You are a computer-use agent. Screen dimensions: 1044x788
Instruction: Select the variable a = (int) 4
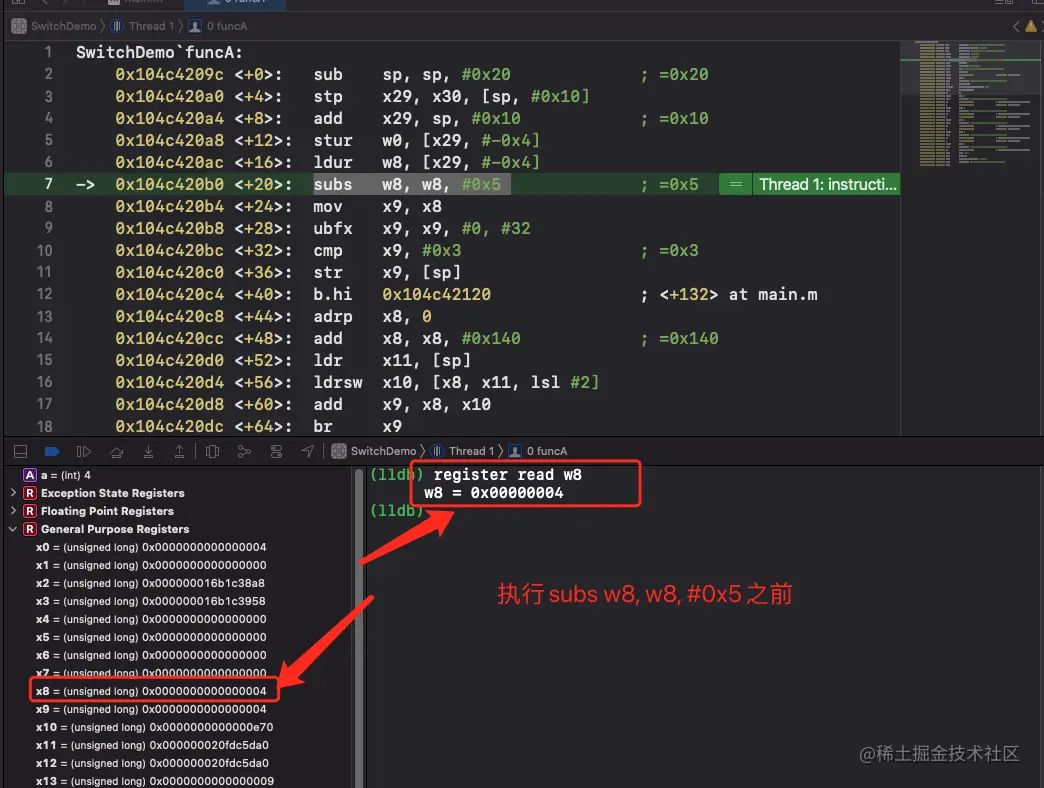pyautogui.click(x=65, y=475)
